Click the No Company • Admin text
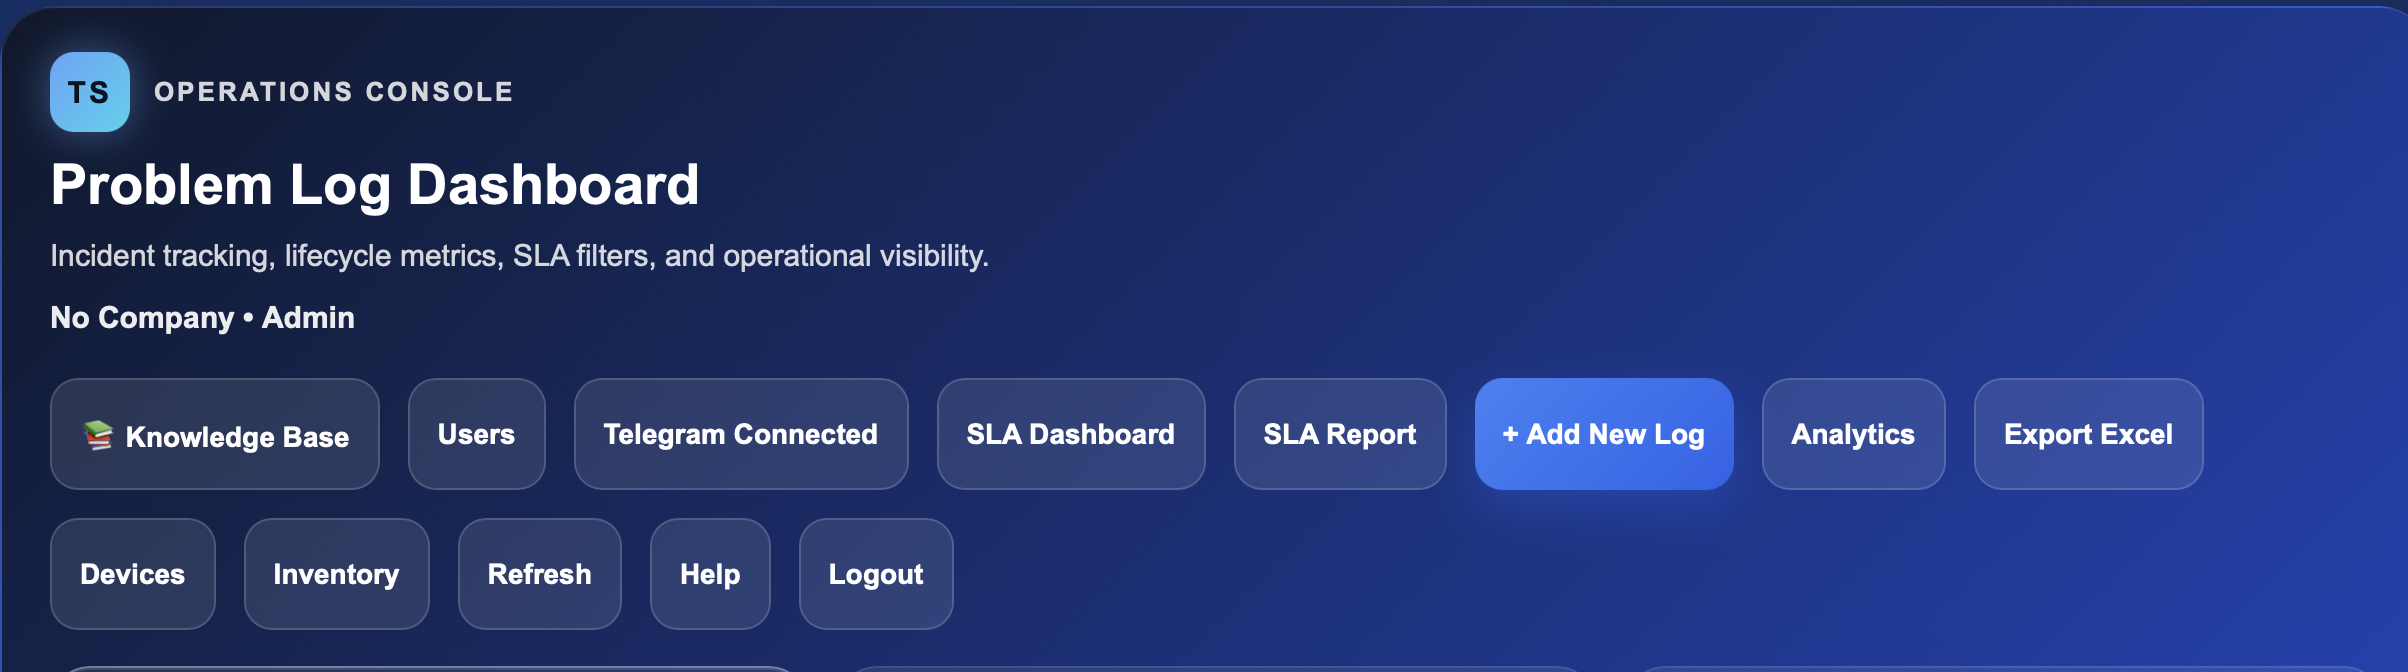Image resolution: width=2408 pixels, height=672 pixels. coord(203,318)
